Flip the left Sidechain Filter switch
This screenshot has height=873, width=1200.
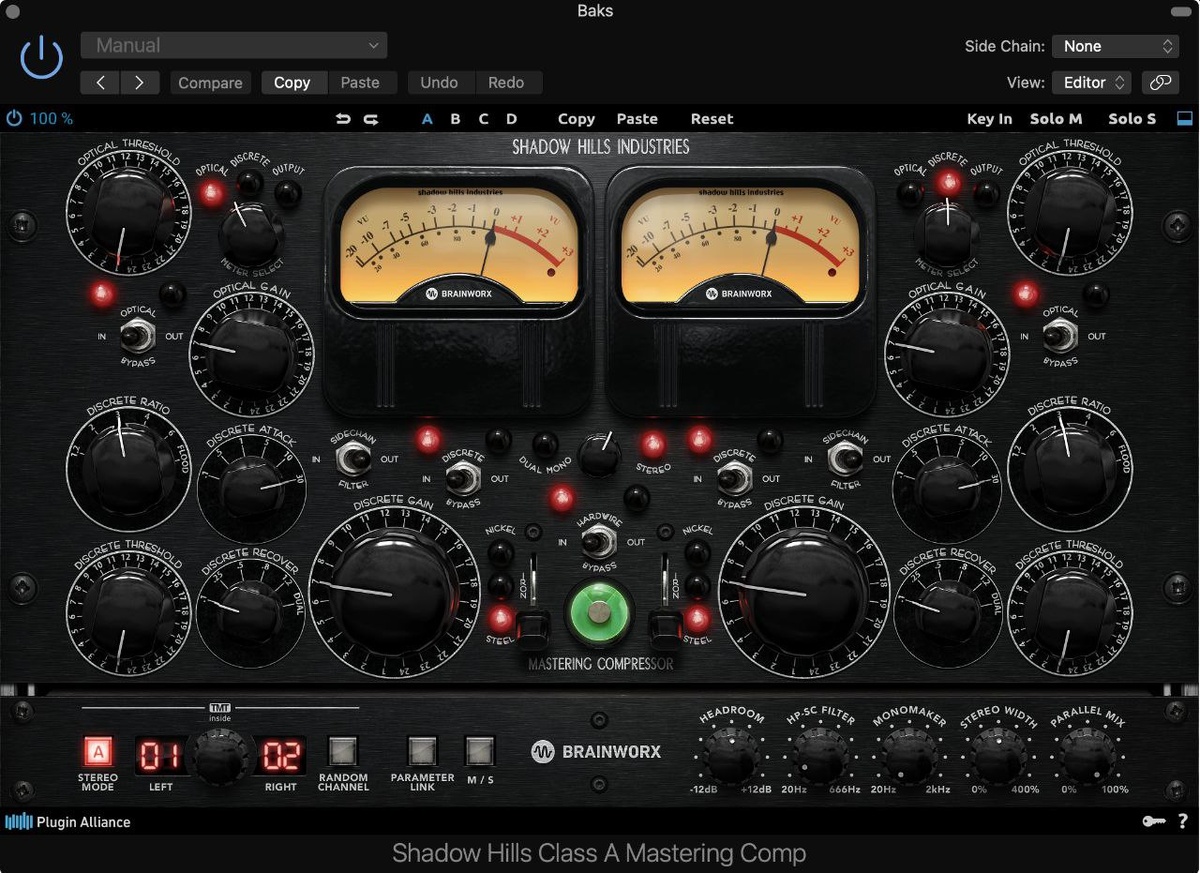tap(352, 459)
